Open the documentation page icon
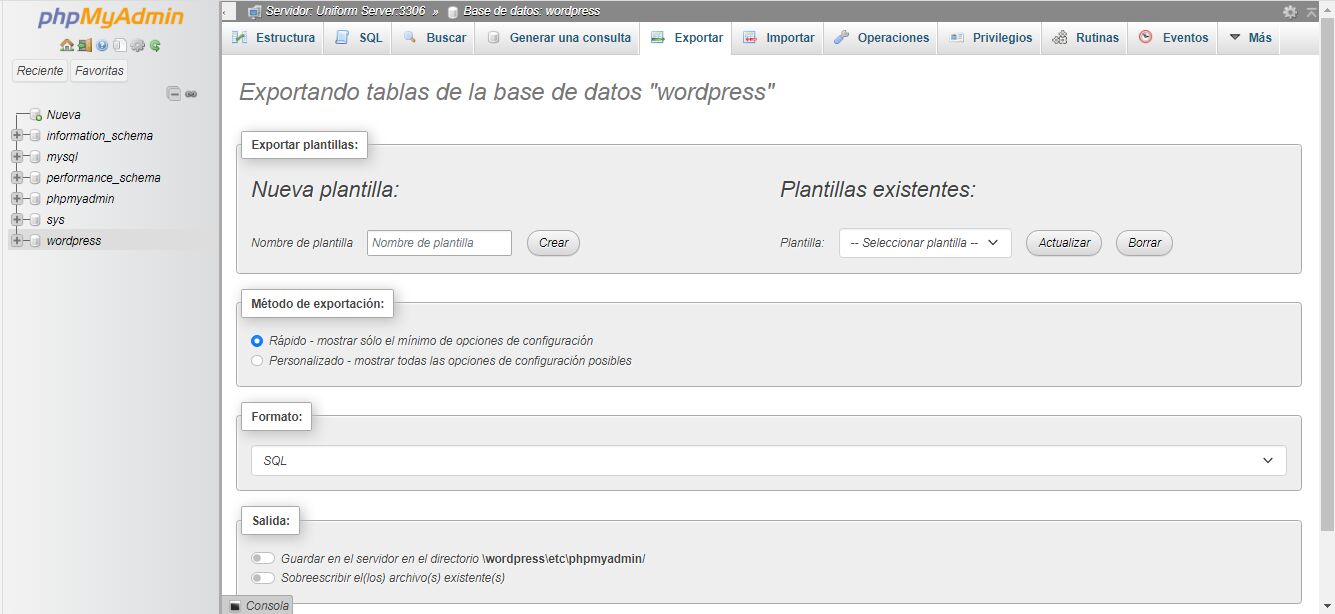The width and height of the screenshot is (1335, 614). click(119, 46)
